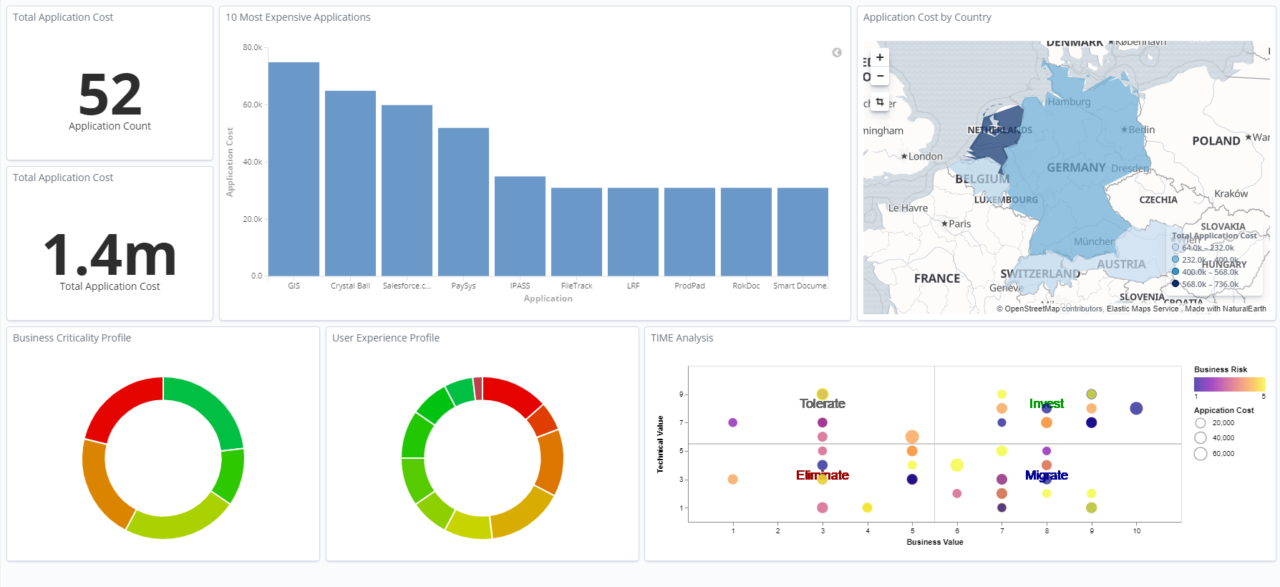1280x587 pixels.
Task: Select the ProdPad bar
Action: coord(689,232)
